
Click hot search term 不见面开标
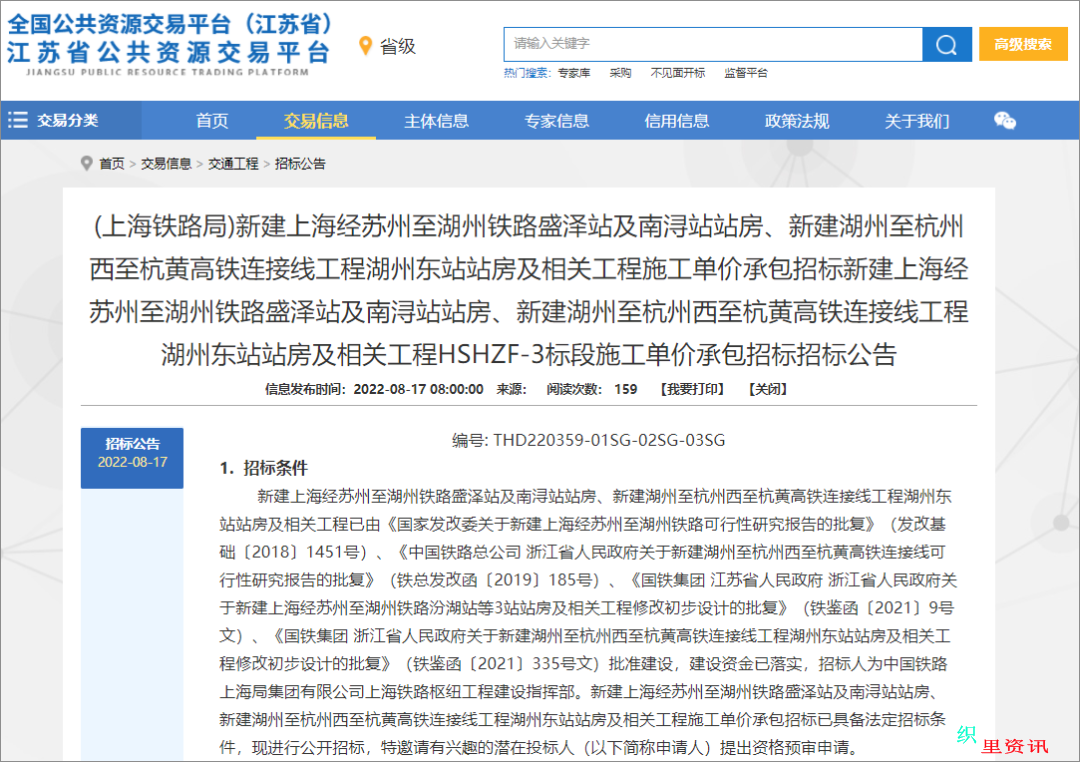(x=678, y=73)
